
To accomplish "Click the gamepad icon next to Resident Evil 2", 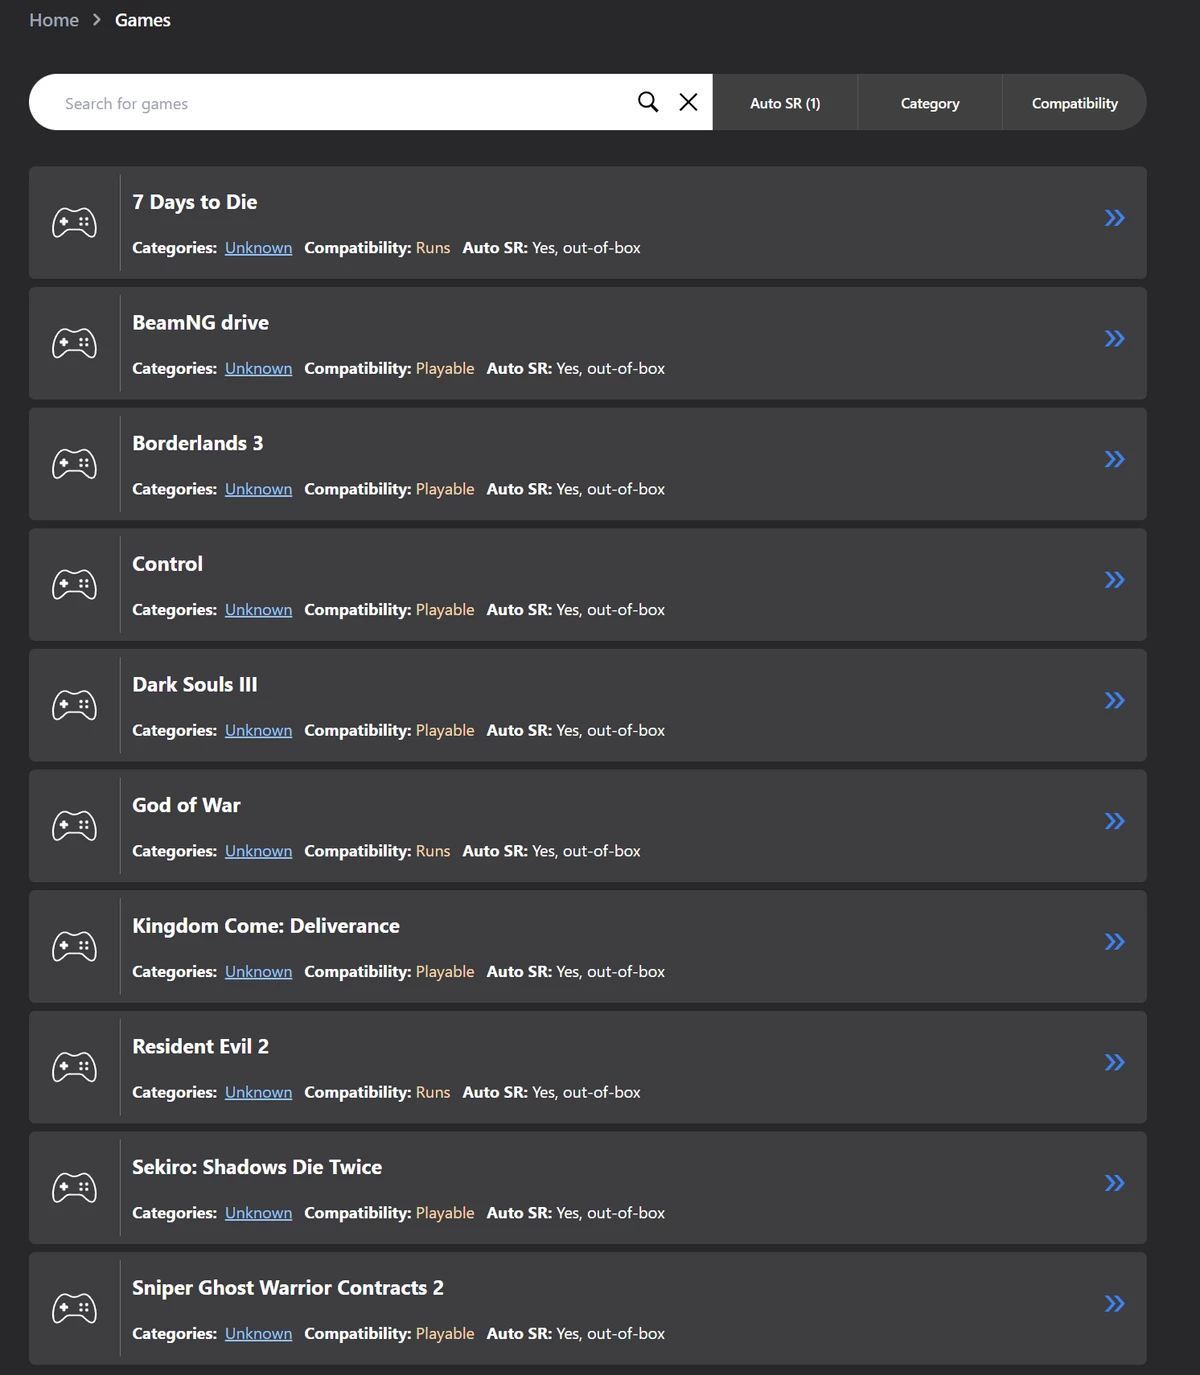I will 74,1067.
